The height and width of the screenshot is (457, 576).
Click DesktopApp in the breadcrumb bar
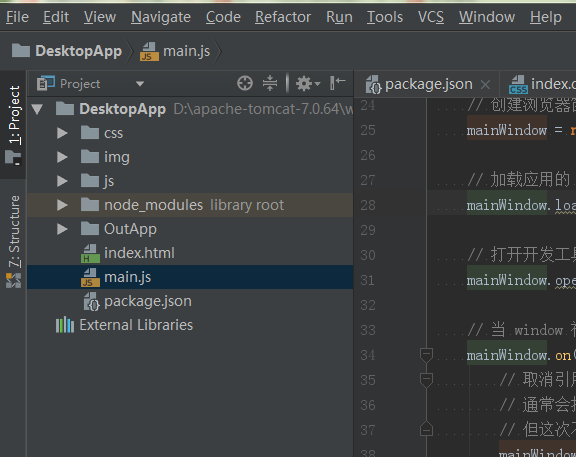pyautogui.click(x=78, y=51)
